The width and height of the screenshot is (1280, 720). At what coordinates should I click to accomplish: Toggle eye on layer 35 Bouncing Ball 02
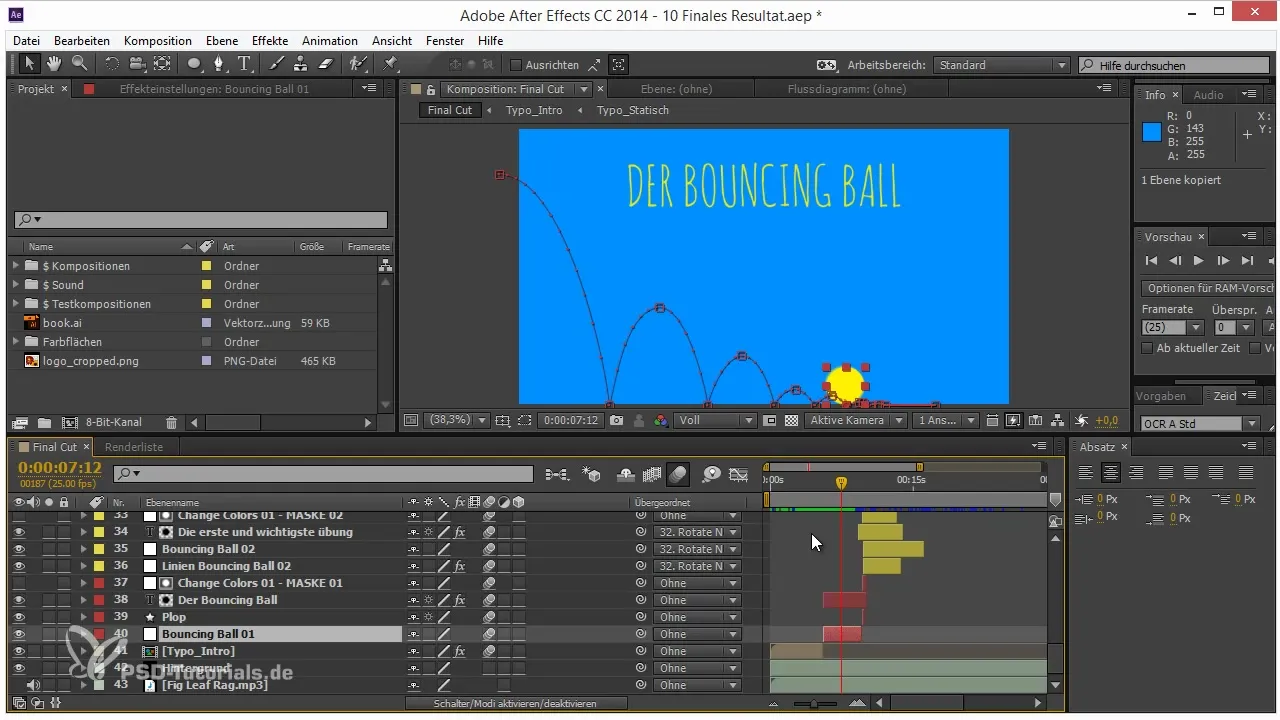(19, 549)
